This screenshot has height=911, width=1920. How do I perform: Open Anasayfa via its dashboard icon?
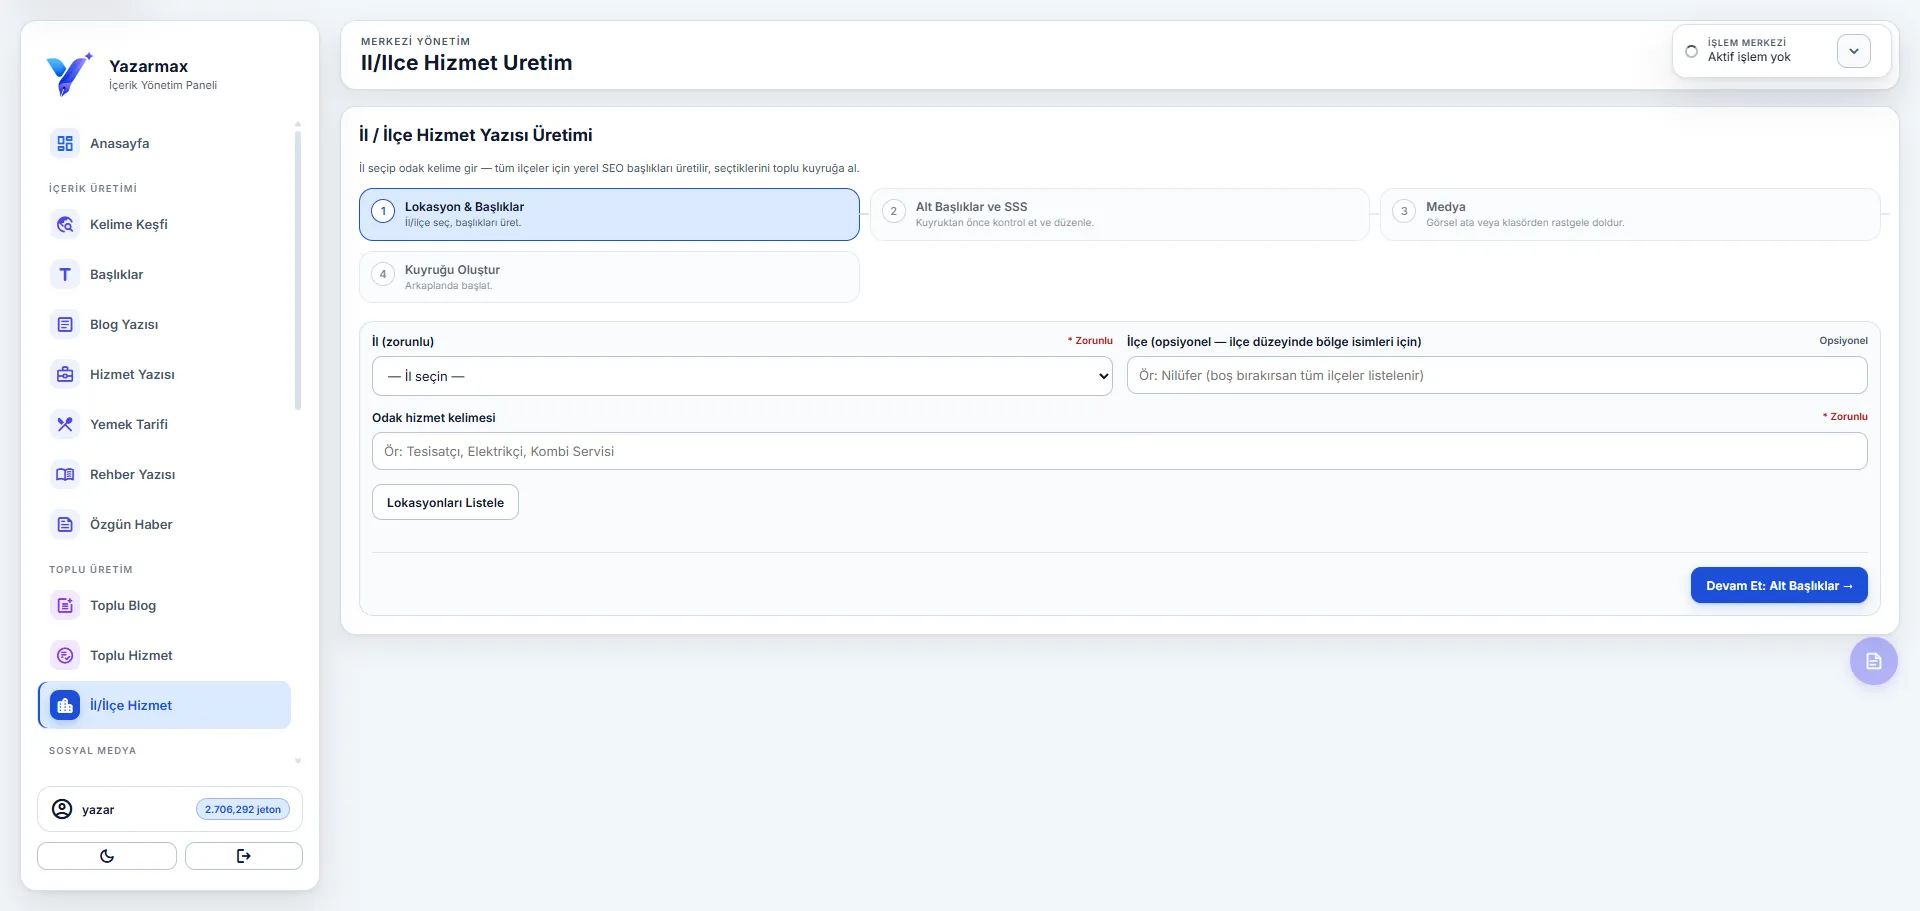tap(65, 144)
